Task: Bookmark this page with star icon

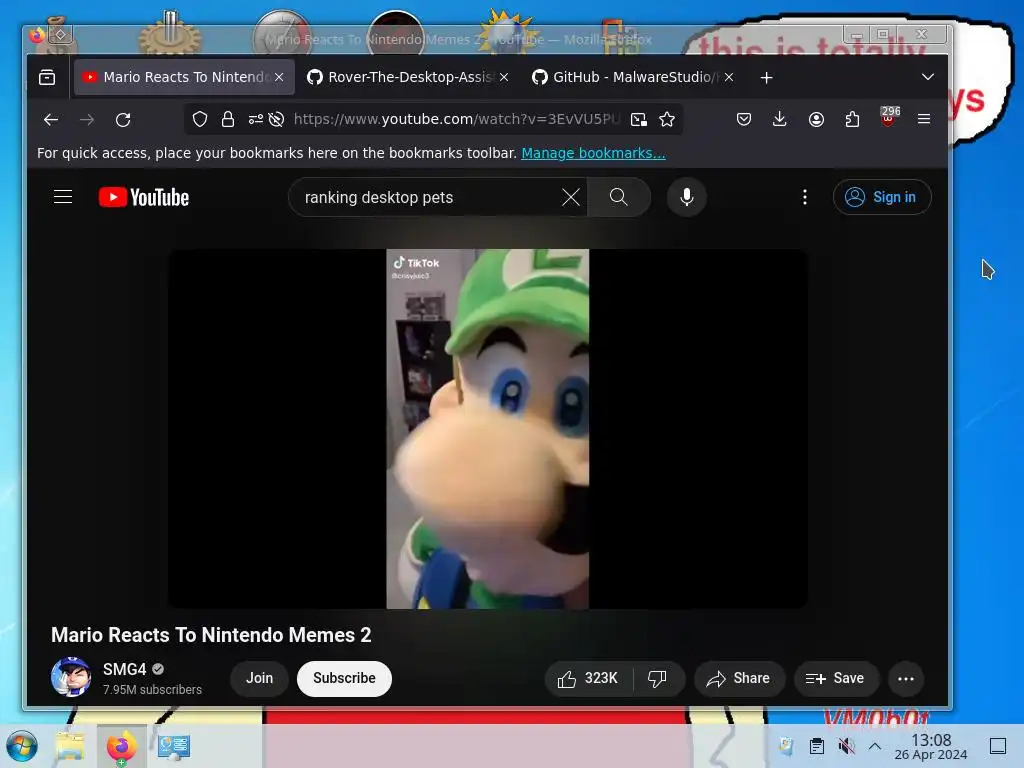Action: tap(667, 119)
